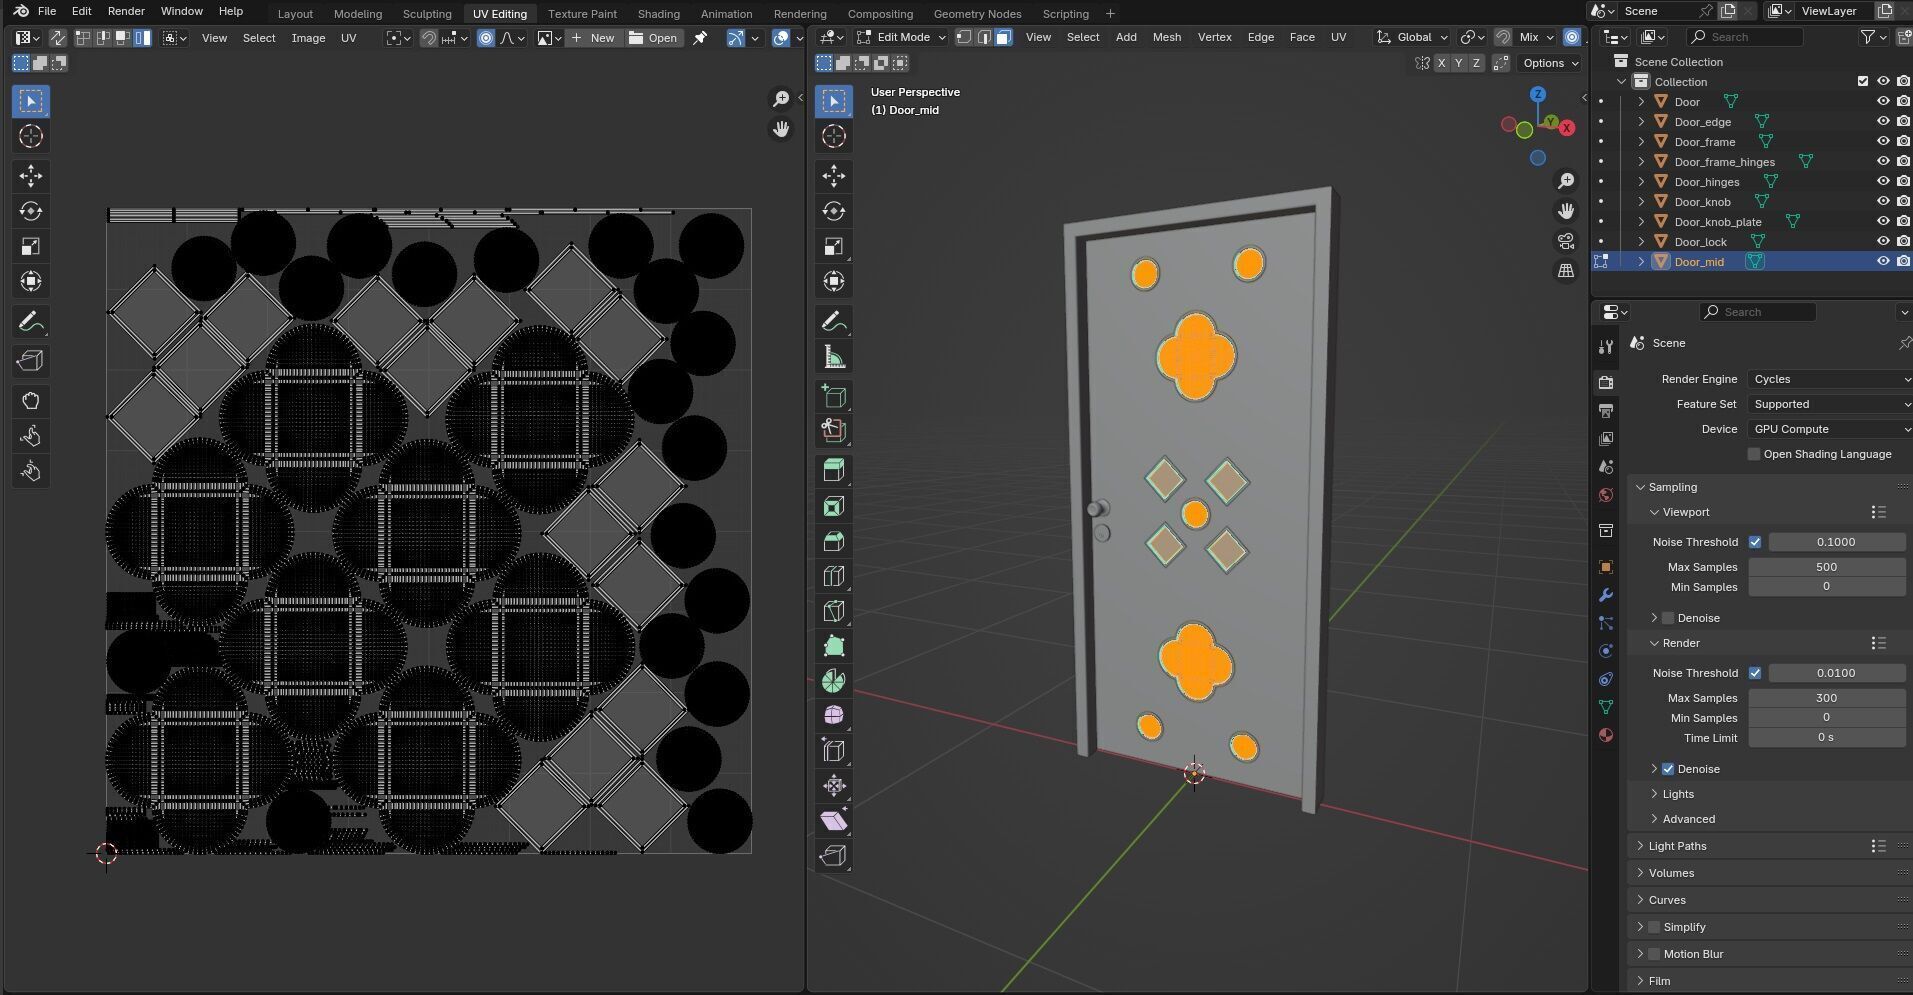Expand the Light Paths panel
The width and height of the screenshot is (1913, 995).
point(1677,846)
